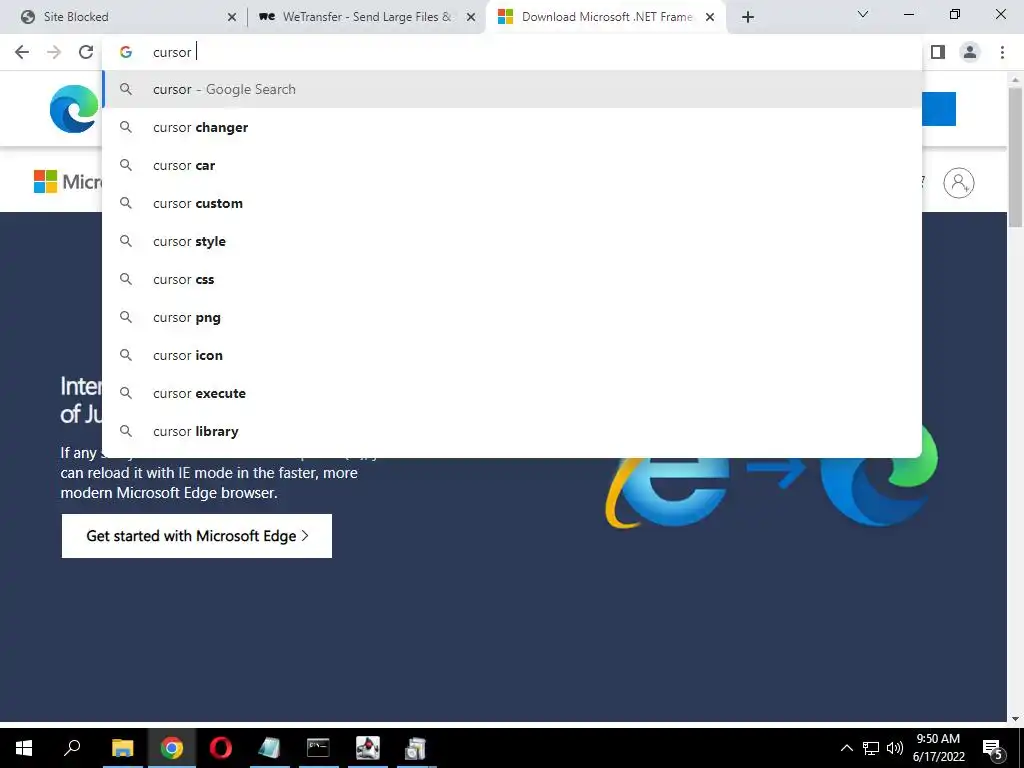The image size is (1024, 768).
Task: Pick the 'cursor style' suggestion
Action: point(512,241)
